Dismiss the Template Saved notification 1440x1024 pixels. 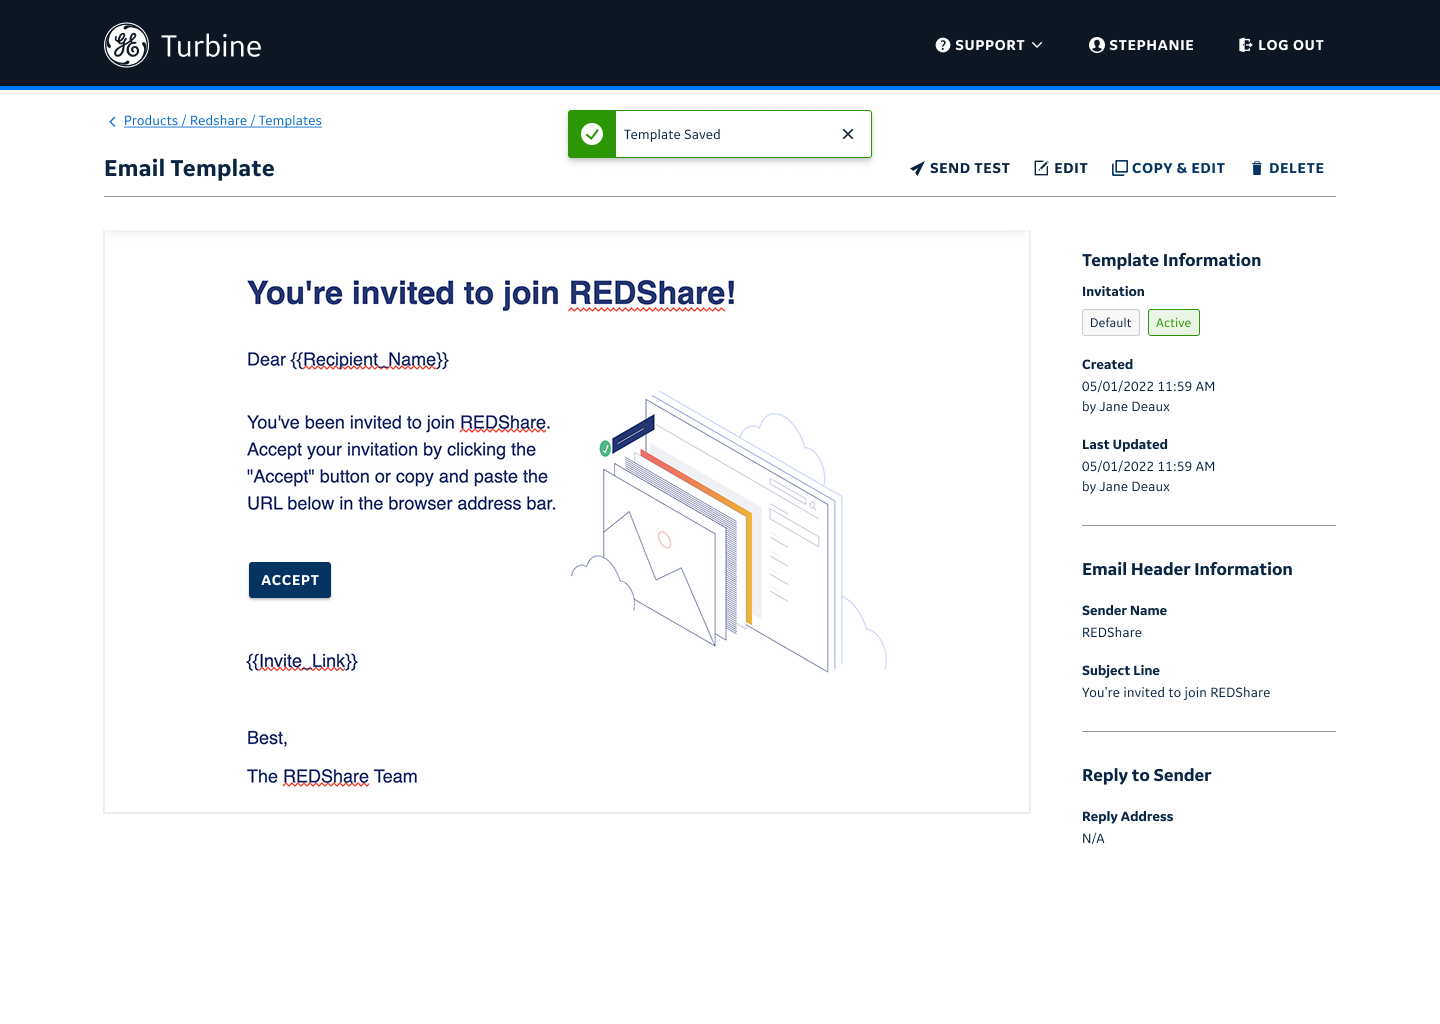(848, 134)
